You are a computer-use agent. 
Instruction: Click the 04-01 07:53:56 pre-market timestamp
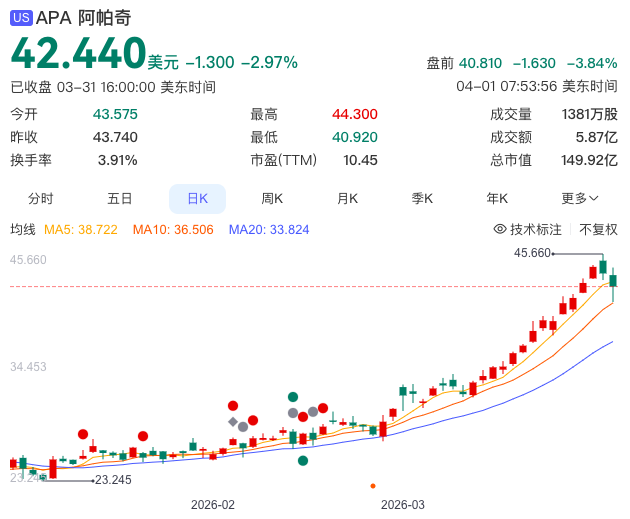(x=537, y=86)
